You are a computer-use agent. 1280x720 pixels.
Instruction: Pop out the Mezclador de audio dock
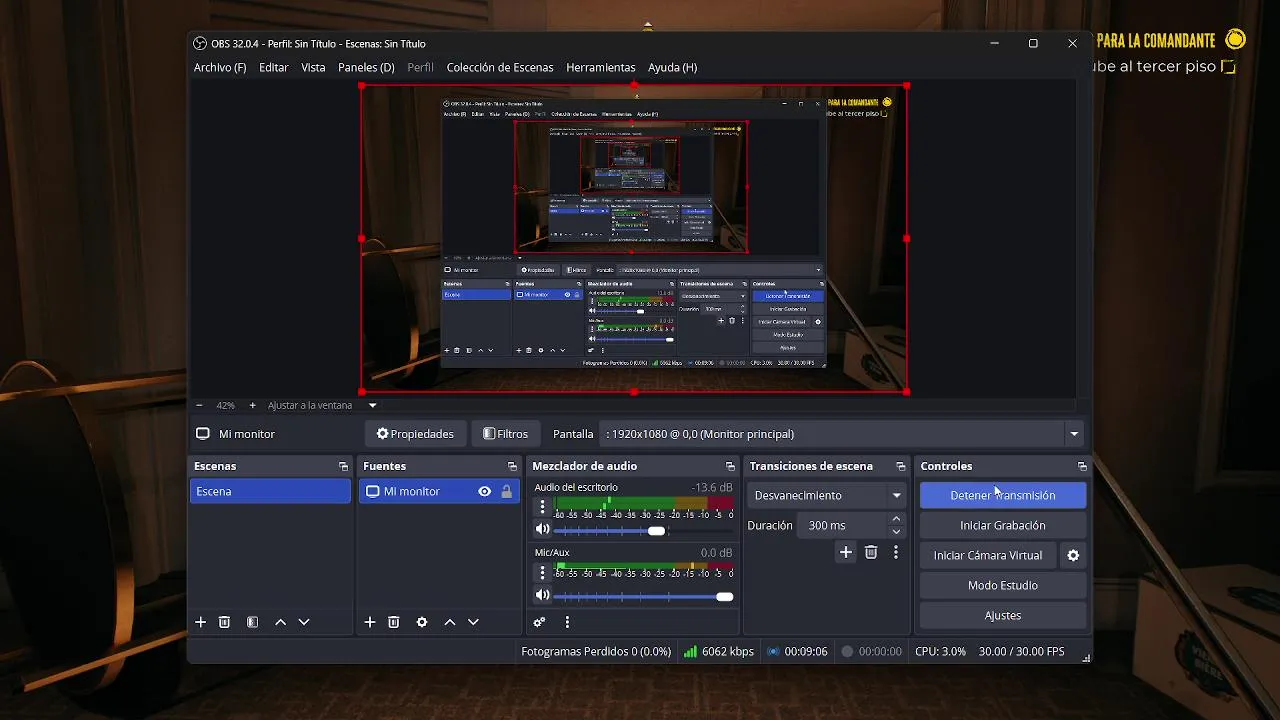click(730, 466)
